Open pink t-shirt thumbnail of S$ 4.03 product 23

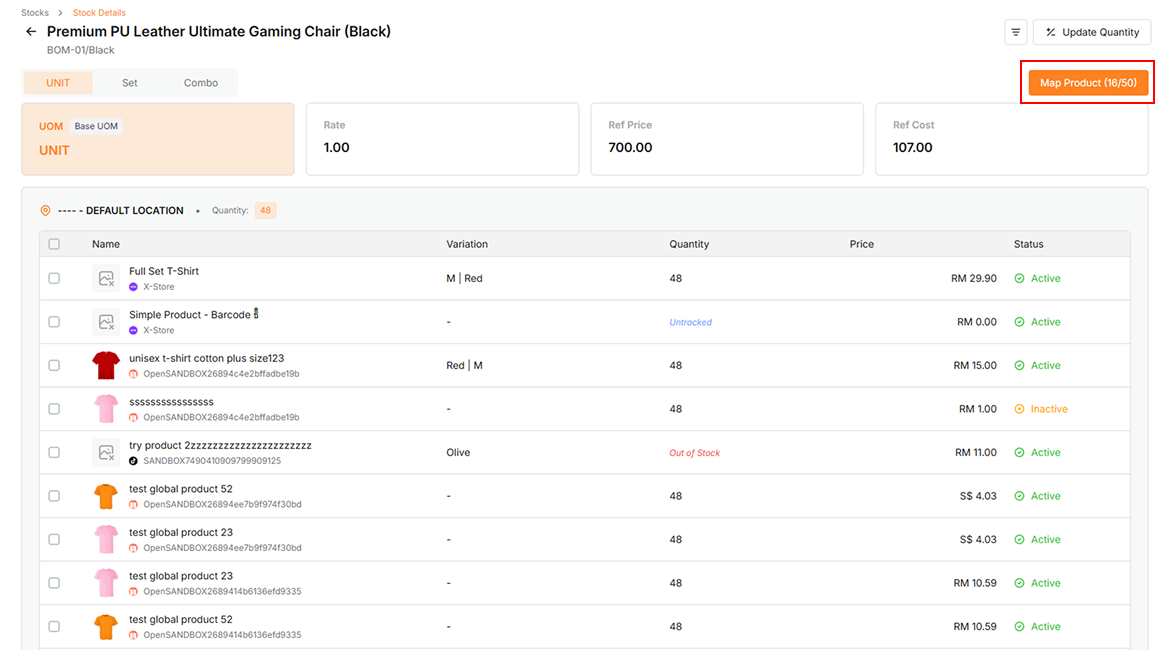106,539
